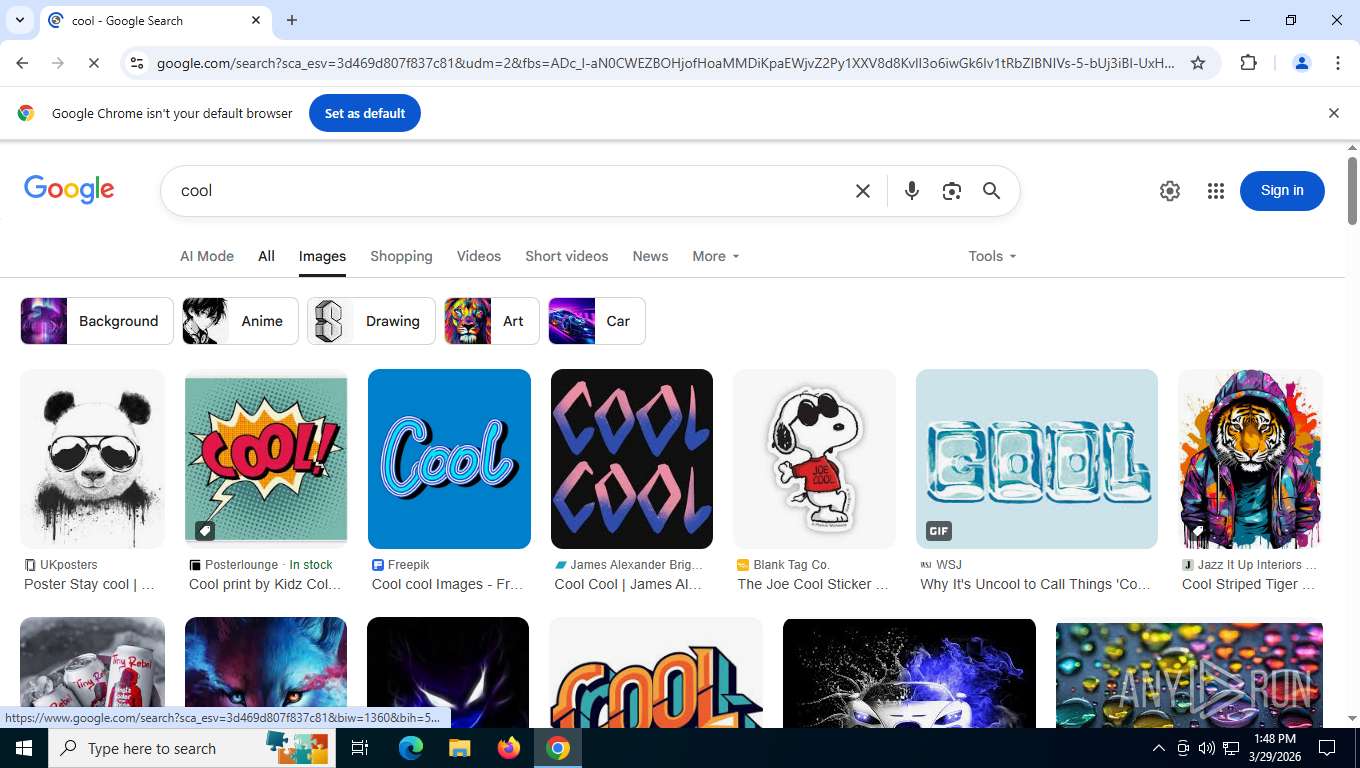Open the tab search chevron in the title bar
1360x768 pixels.
pyautogui.click(x=19, y=20)
